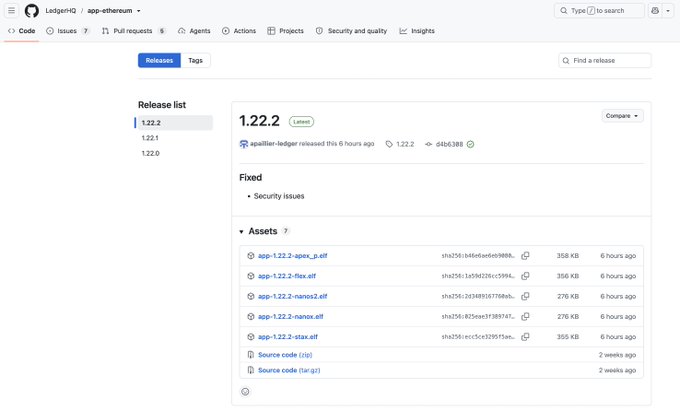
Task: Open the app-ethereum repository link
Action: click(110, 10)
